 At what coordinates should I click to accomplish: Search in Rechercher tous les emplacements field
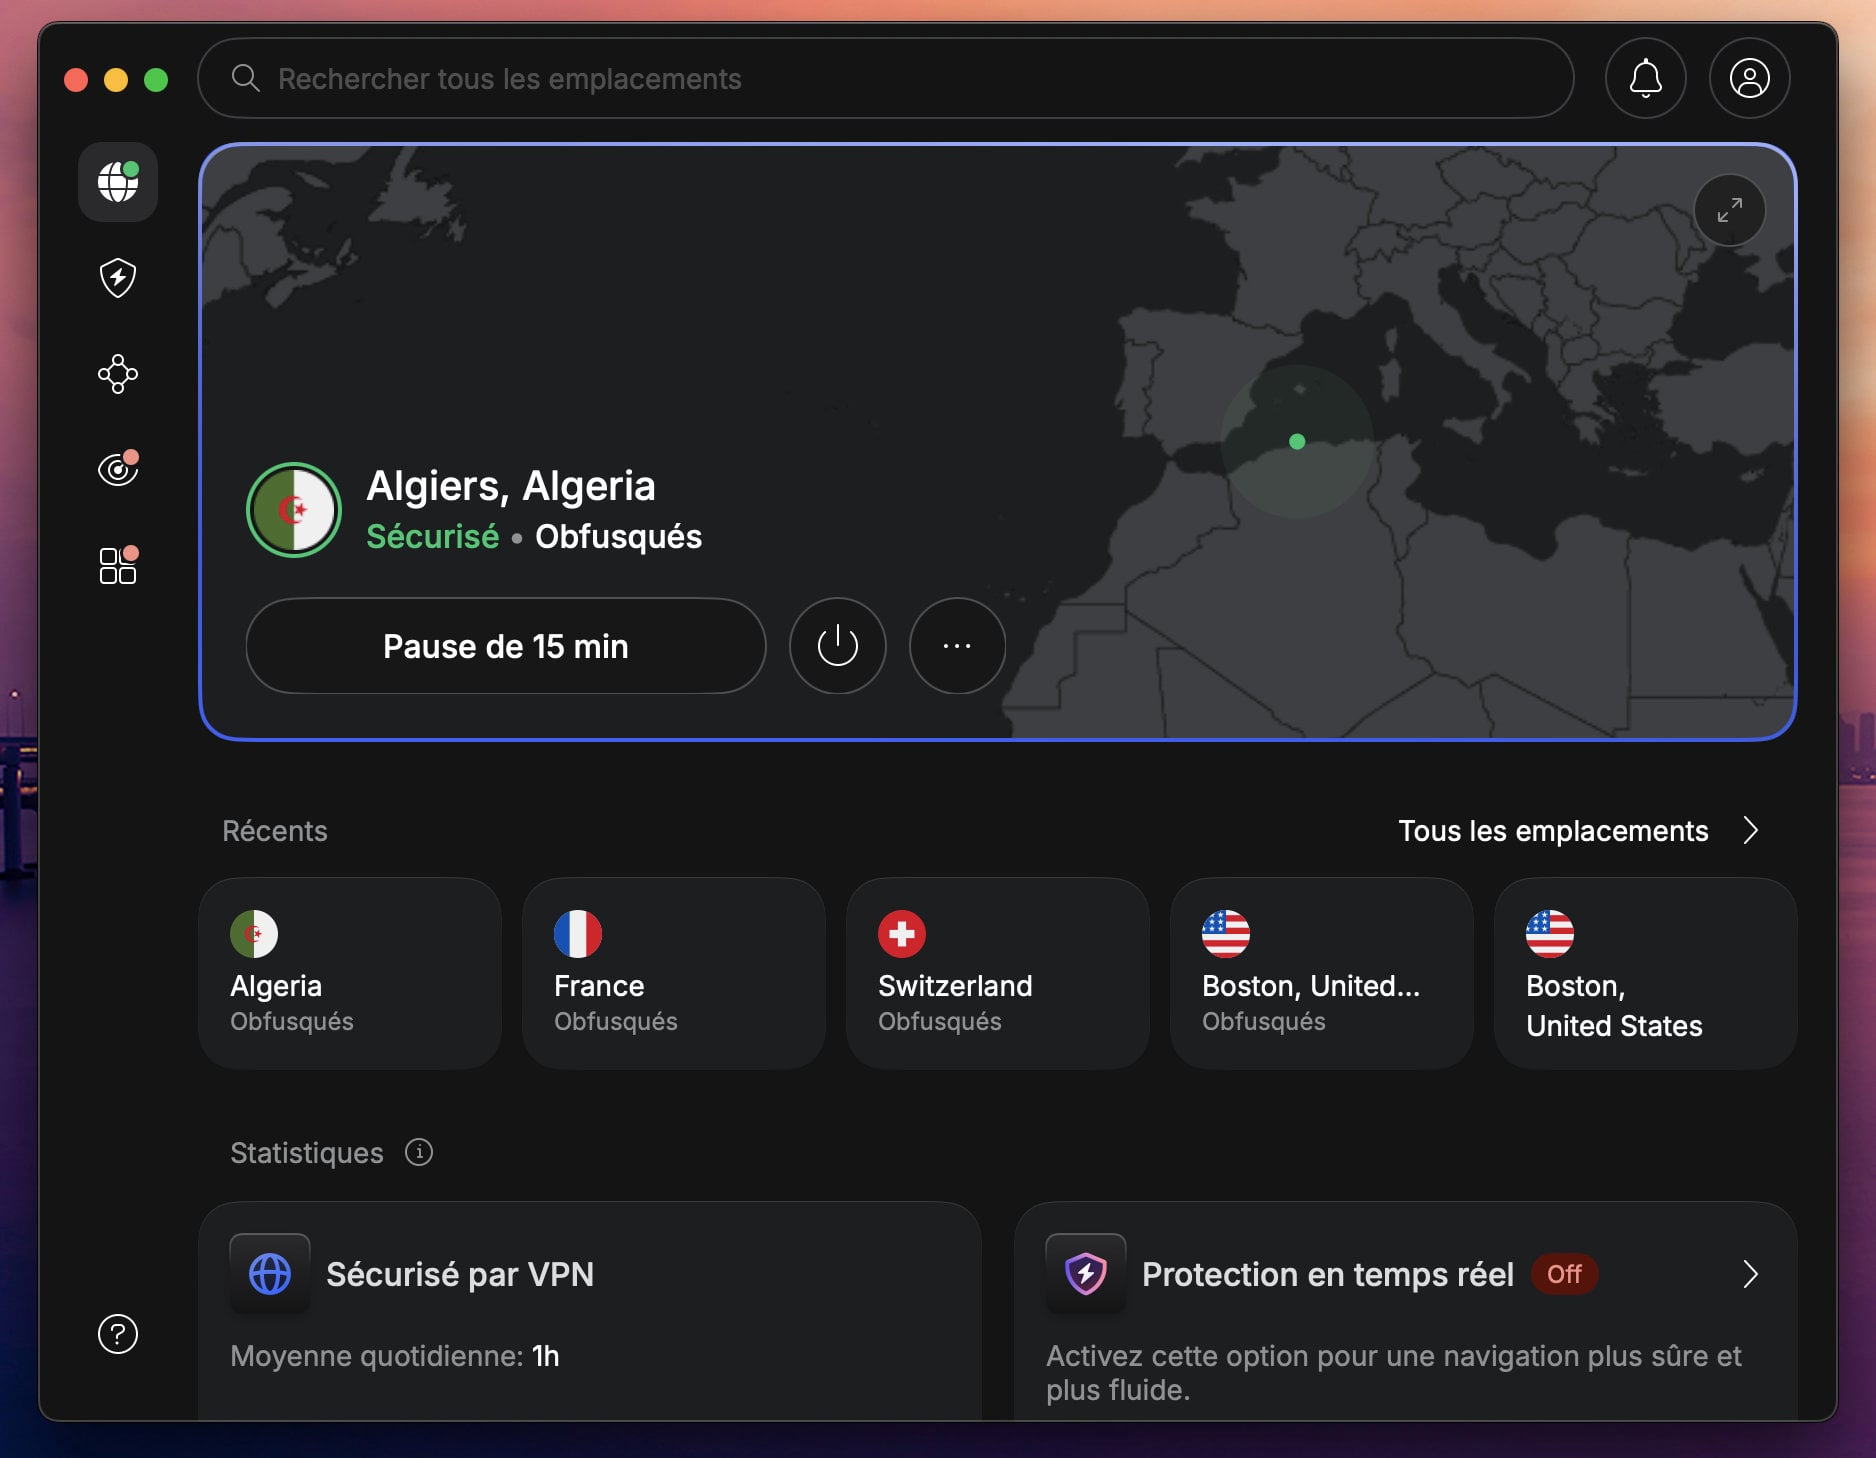tap(886, 78)
